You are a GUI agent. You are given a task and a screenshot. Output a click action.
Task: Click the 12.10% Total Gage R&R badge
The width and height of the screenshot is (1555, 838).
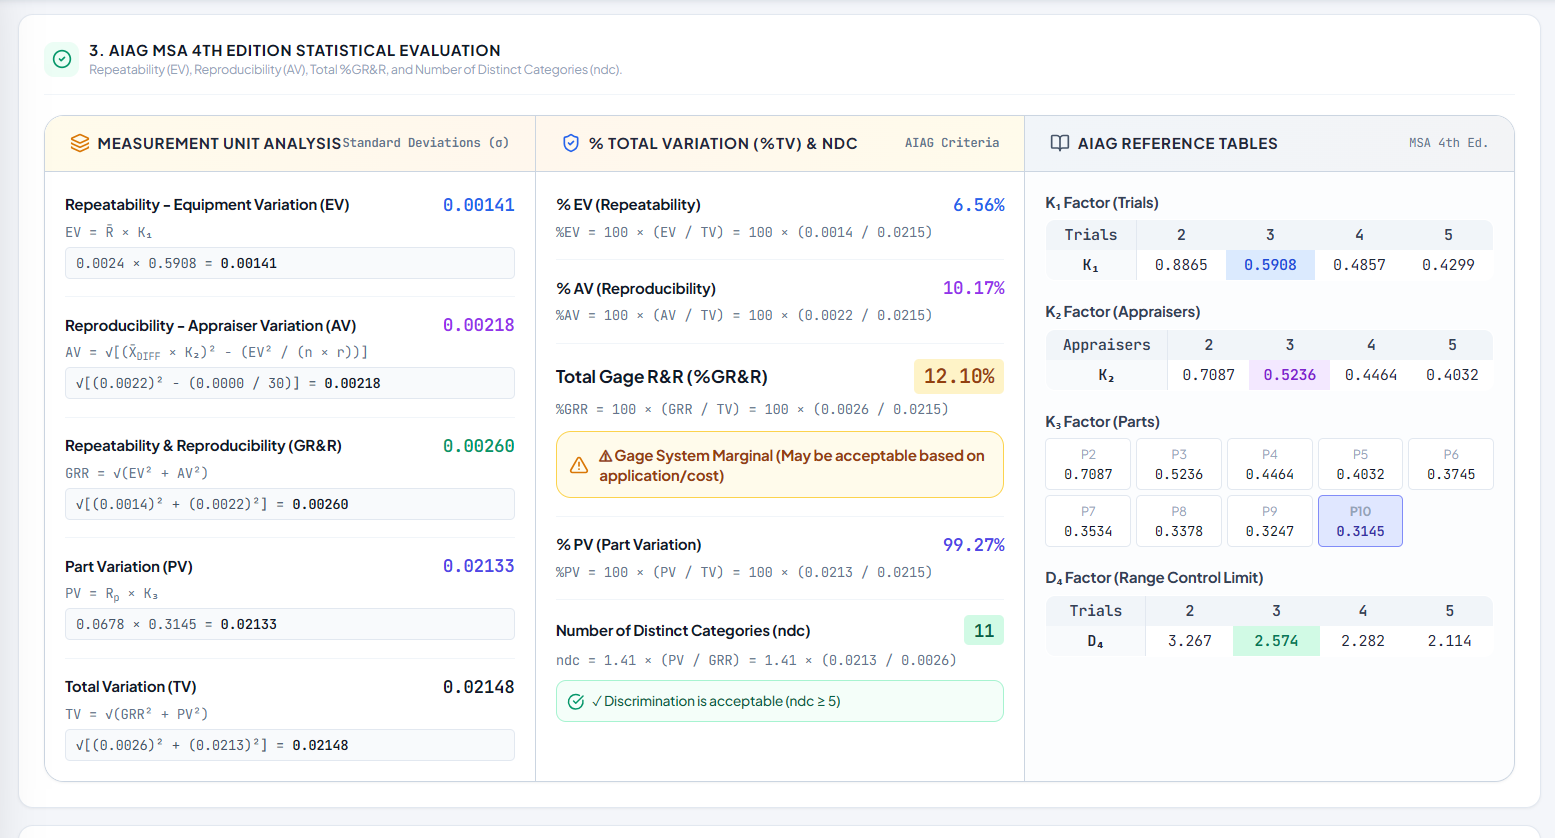click(959, 377)
